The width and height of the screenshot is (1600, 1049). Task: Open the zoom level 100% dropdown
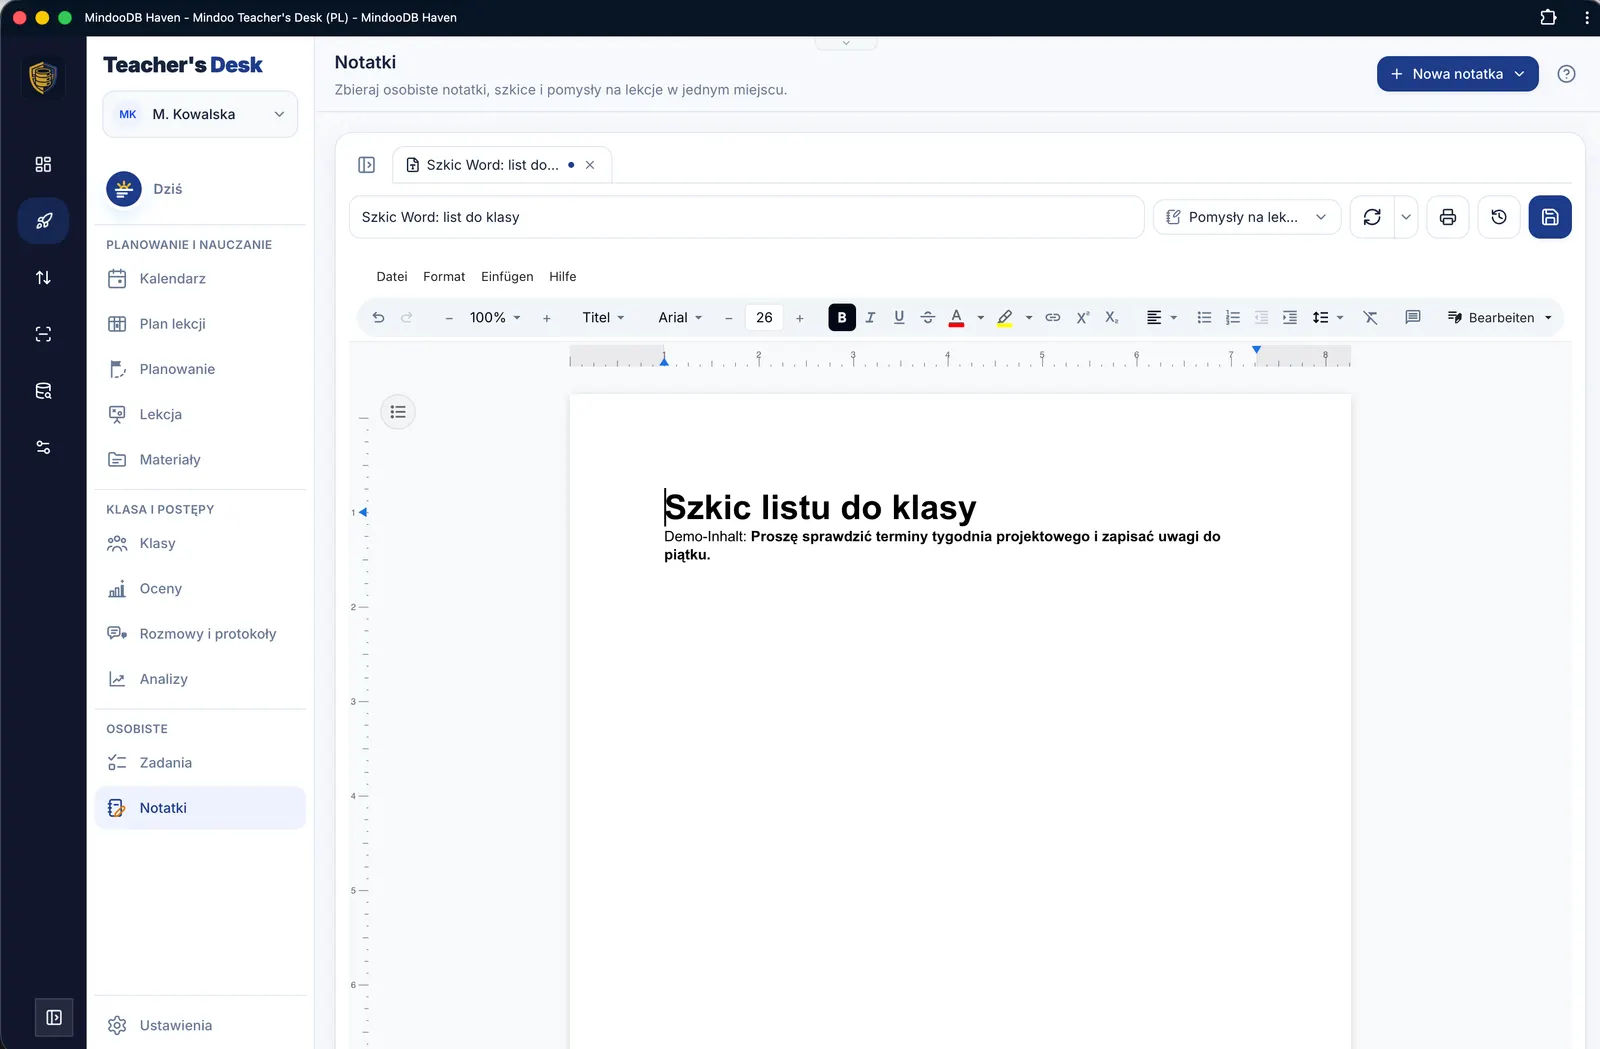(x=495, y=318)
